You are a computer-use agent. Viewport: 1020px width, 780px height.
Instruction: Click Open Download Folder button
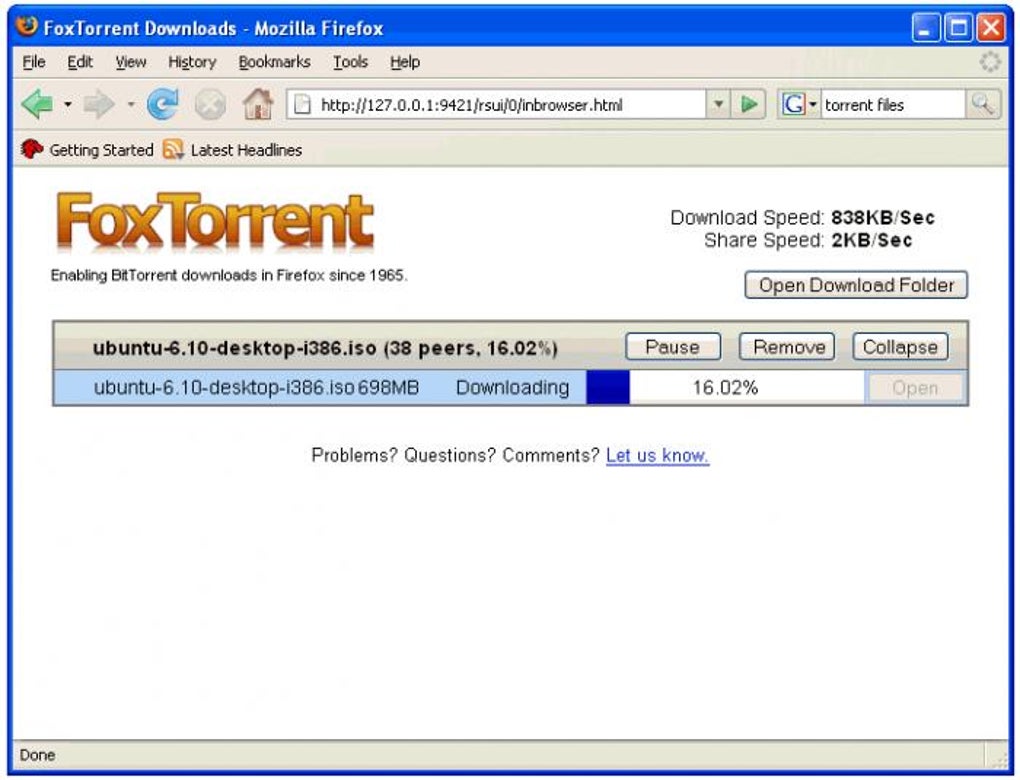tap(856, 285)
